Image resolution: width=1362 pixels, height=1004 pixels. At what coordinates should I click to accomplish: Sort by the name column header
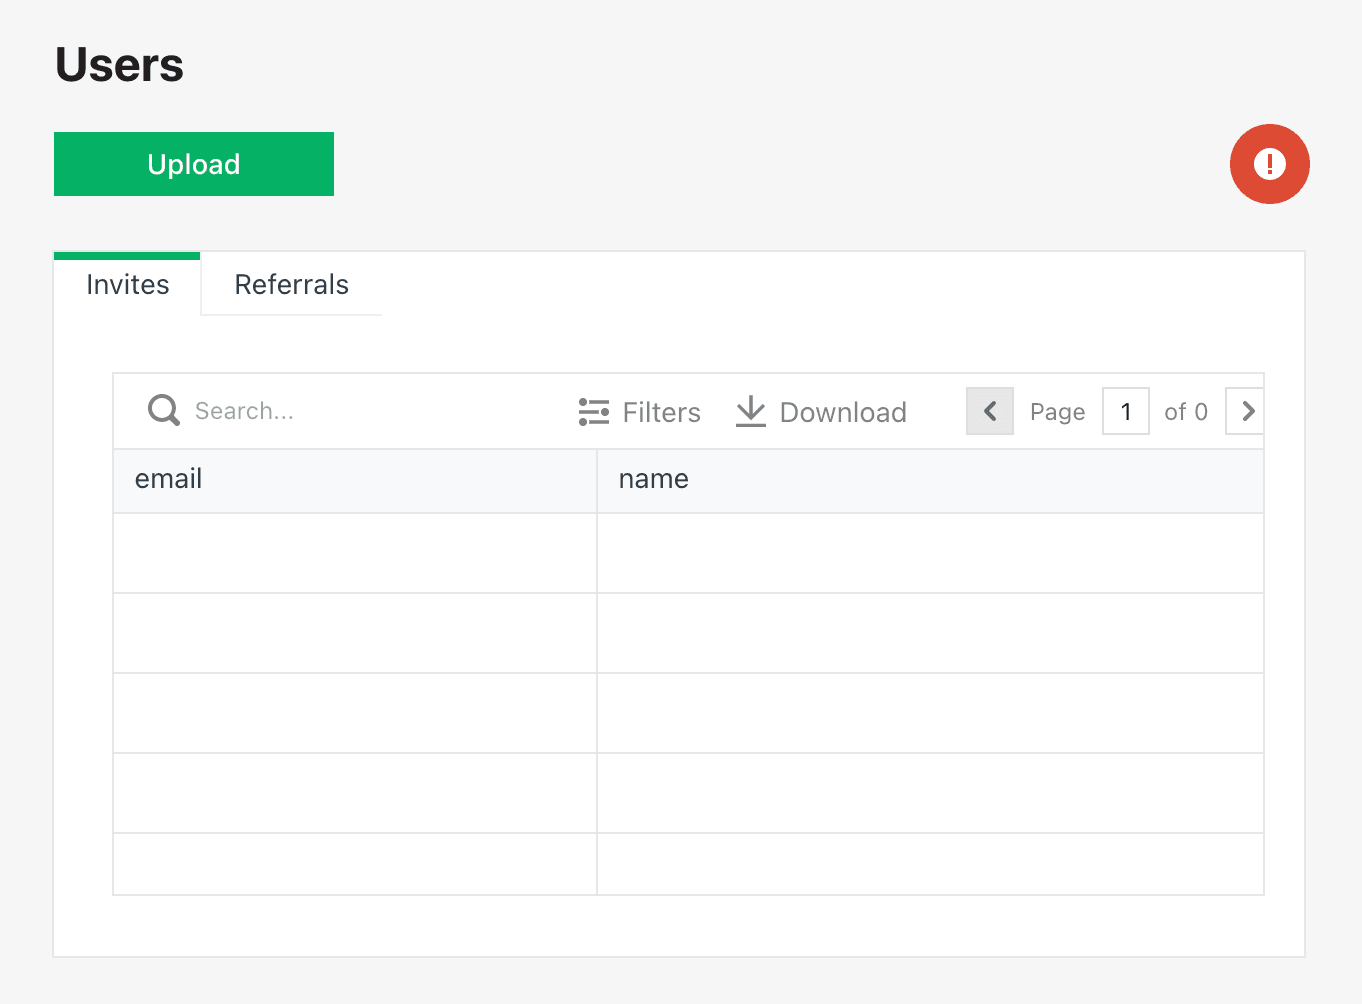(653, 479)
